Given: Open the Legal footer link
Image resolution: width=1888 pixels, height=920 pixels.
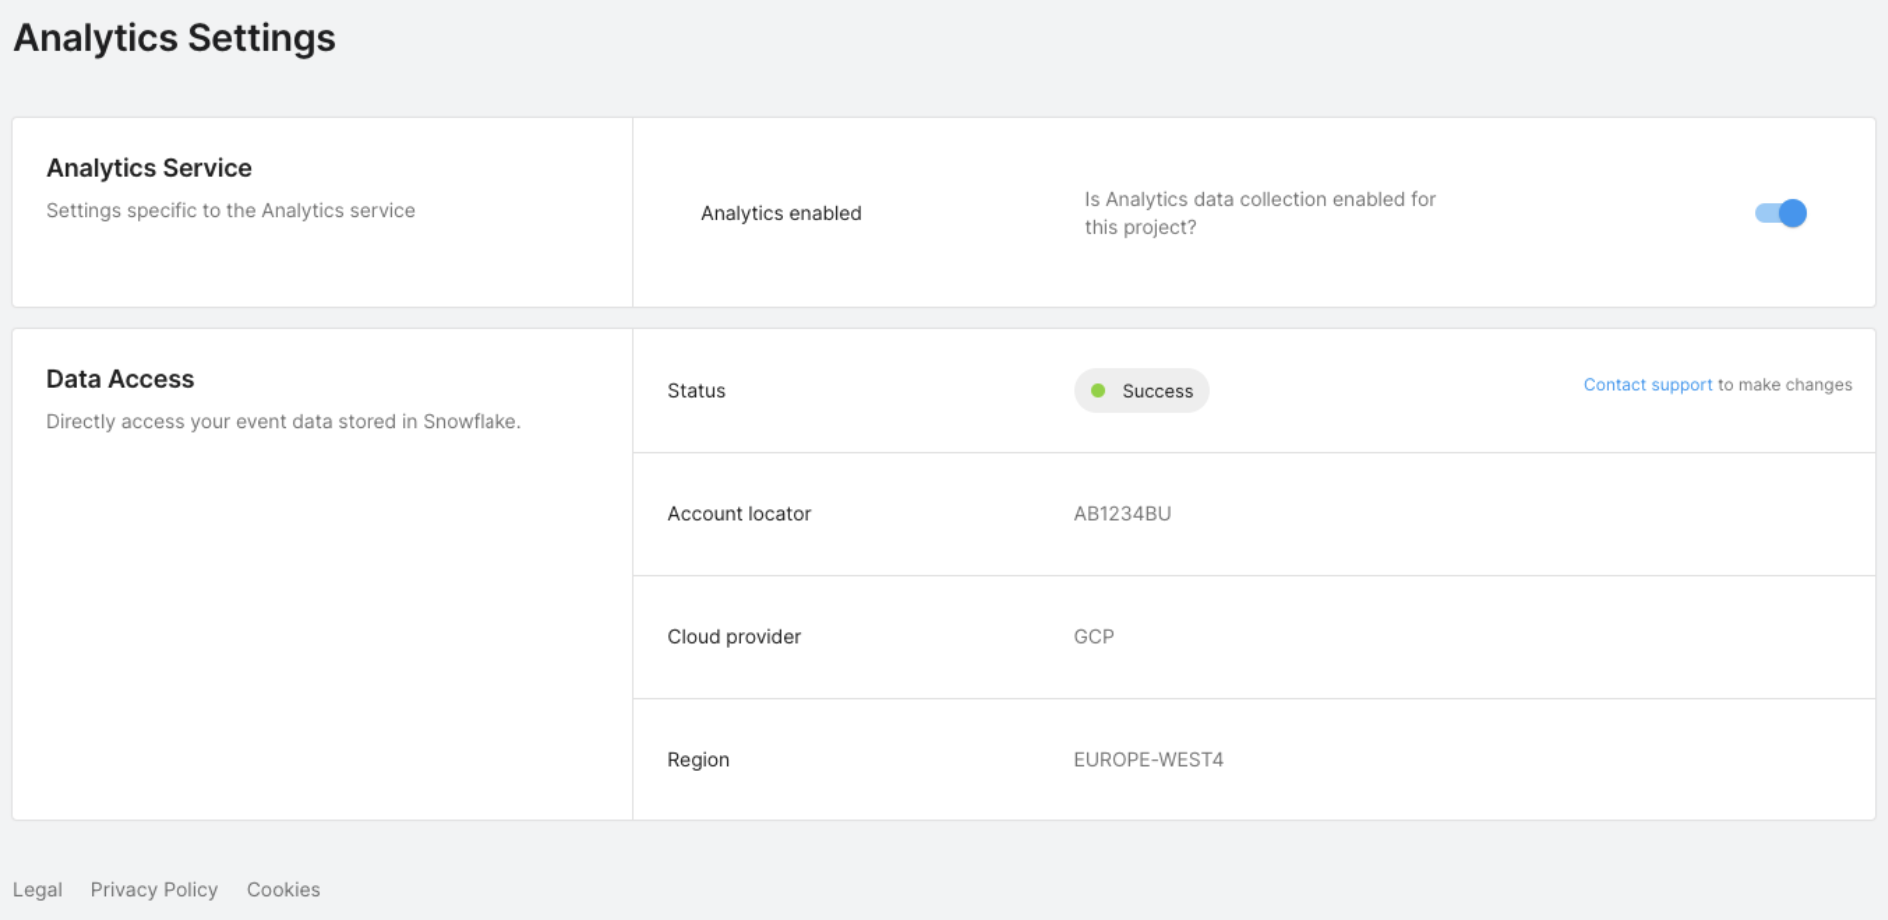Looking at the screenshot, I should point(37,889).
